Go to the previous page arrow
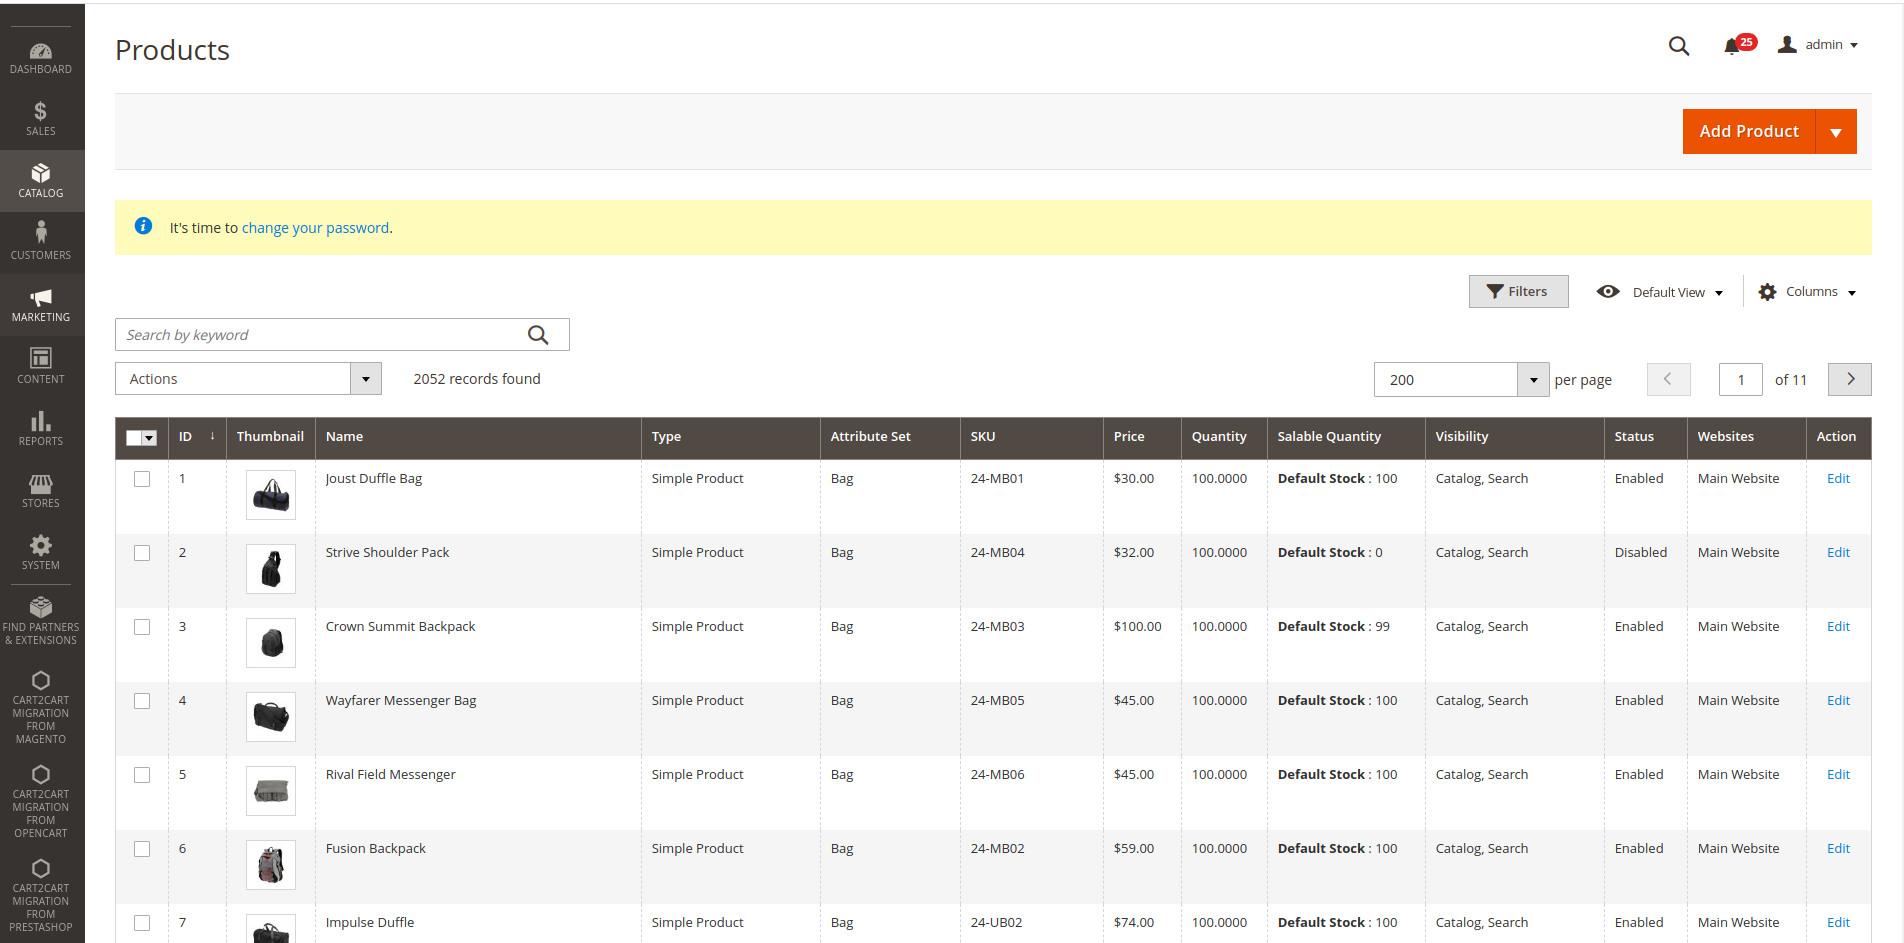1904x943 pixels. (x=1669, y=380)
